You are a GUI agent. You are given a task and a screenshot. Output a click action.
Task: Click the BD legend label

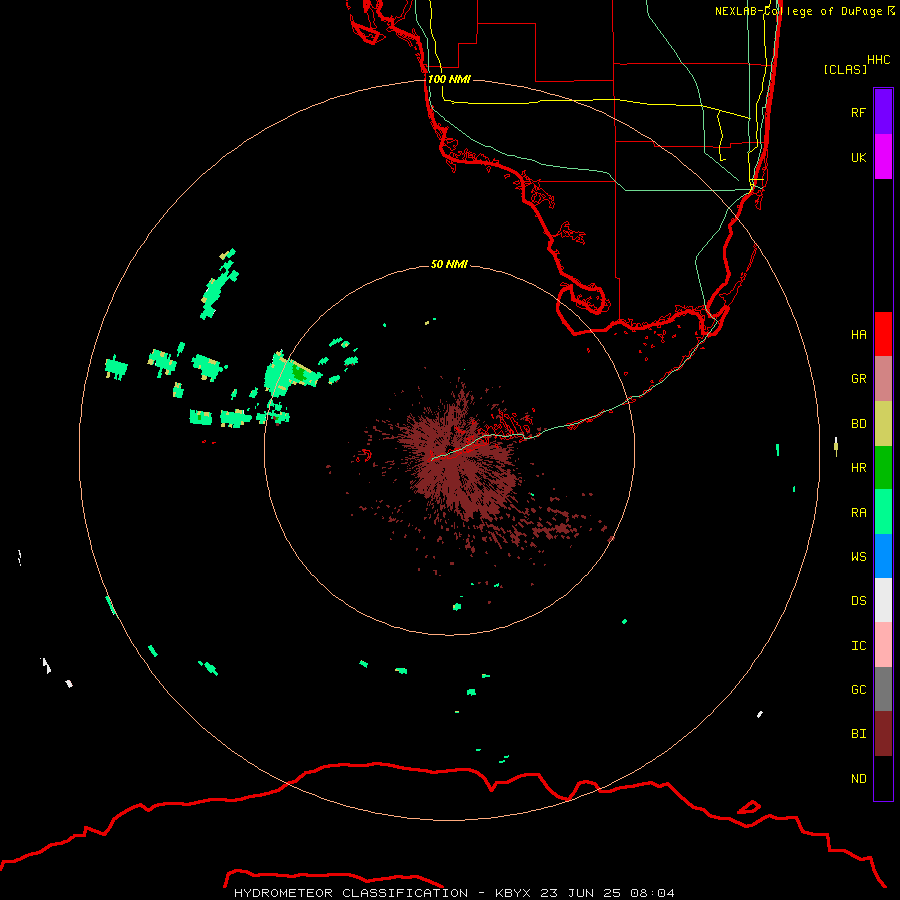click(x=858, y=424)
